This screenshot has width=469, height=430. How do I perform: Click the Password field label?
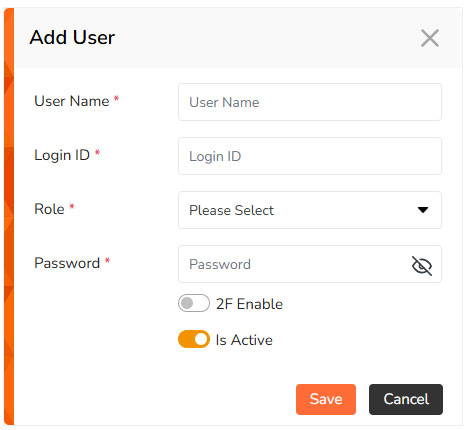(x=67, y=263)
